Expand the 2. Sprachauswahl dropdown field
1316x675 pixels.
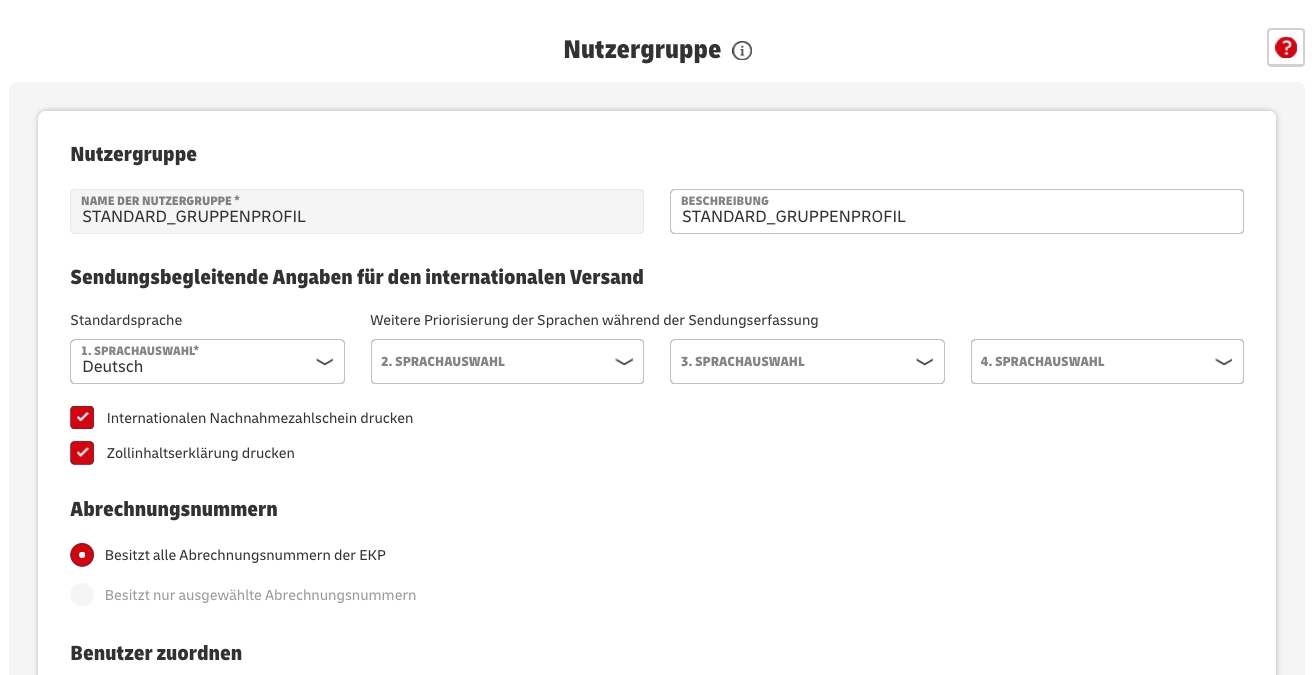[x=490, y=362]
